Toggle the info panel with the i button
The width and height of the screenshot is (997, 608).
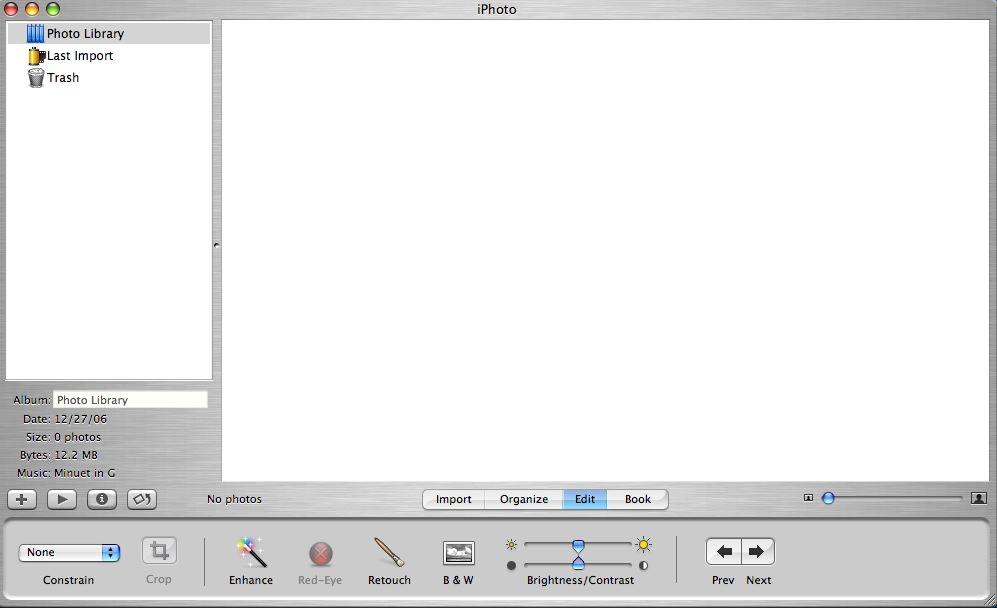point(102,499)
